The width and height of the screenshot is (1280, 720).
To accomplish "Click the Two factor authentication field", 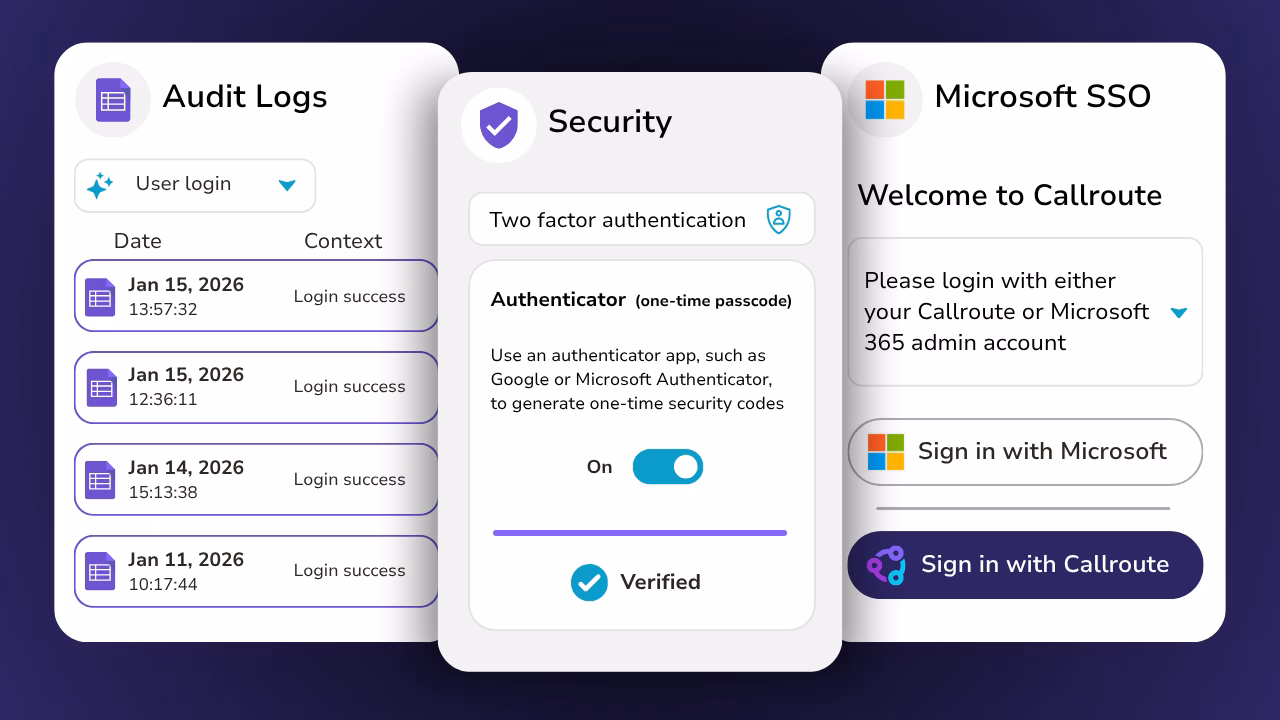I will 618,220.
